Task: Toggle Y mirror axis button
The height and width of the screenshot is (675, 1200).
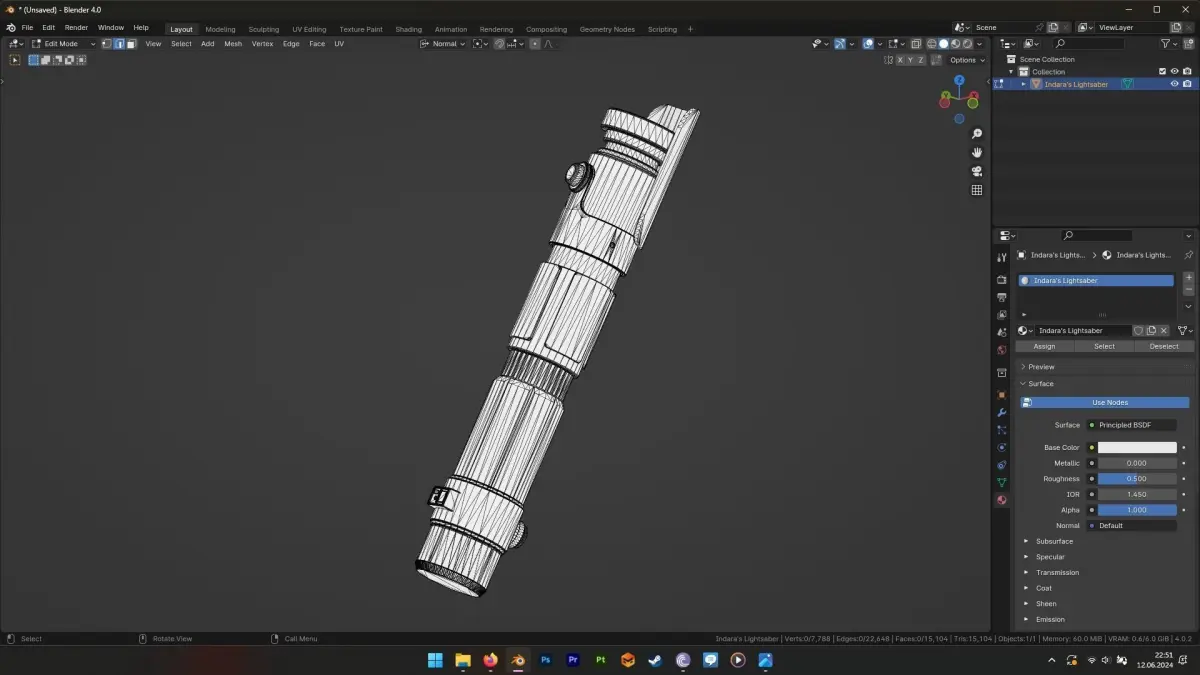Action: [911, 60]
